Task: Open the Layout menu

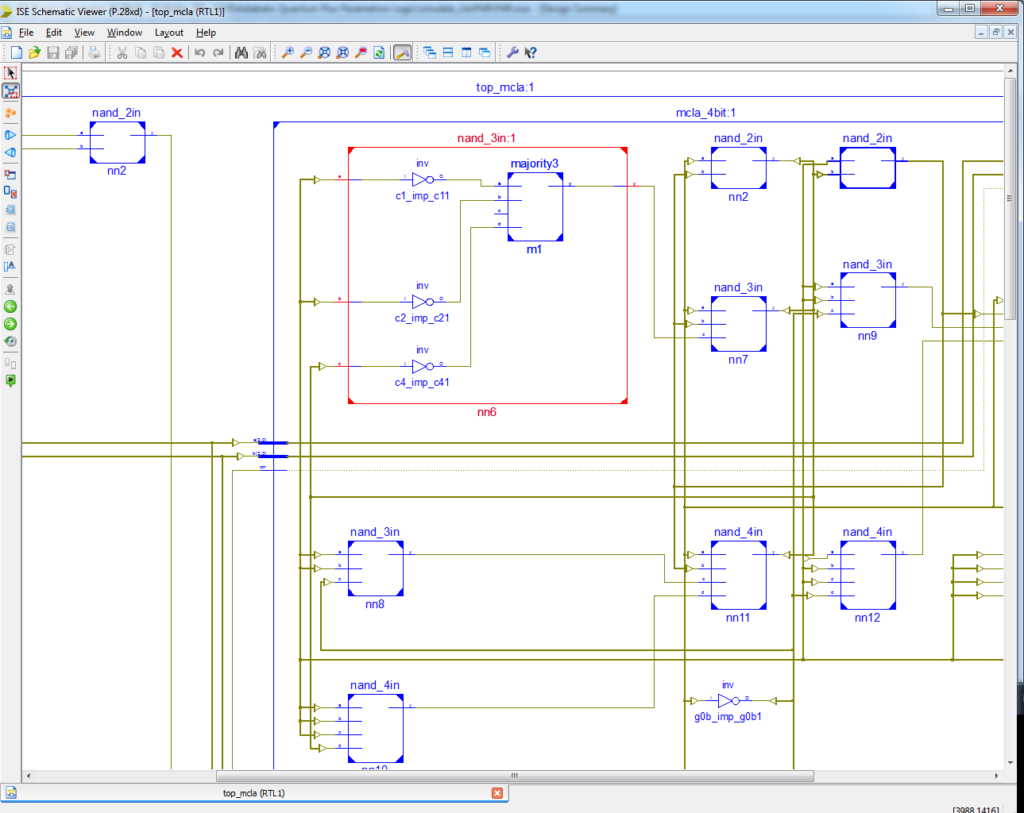Action: (169, 33)
